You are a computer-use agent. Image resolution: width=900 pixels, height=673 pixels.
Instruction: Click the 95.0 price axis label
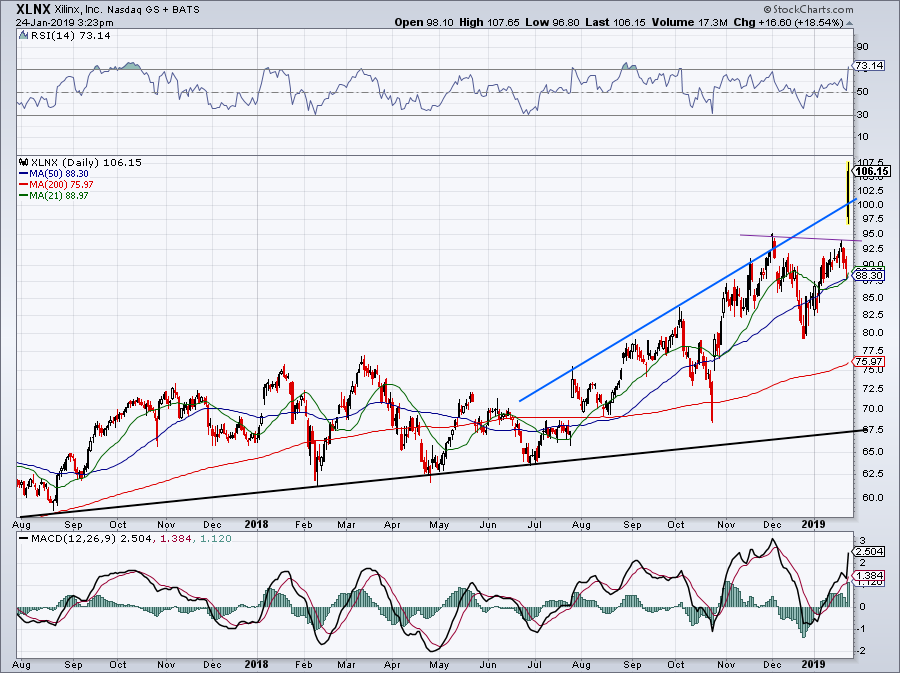pos(872,234)
